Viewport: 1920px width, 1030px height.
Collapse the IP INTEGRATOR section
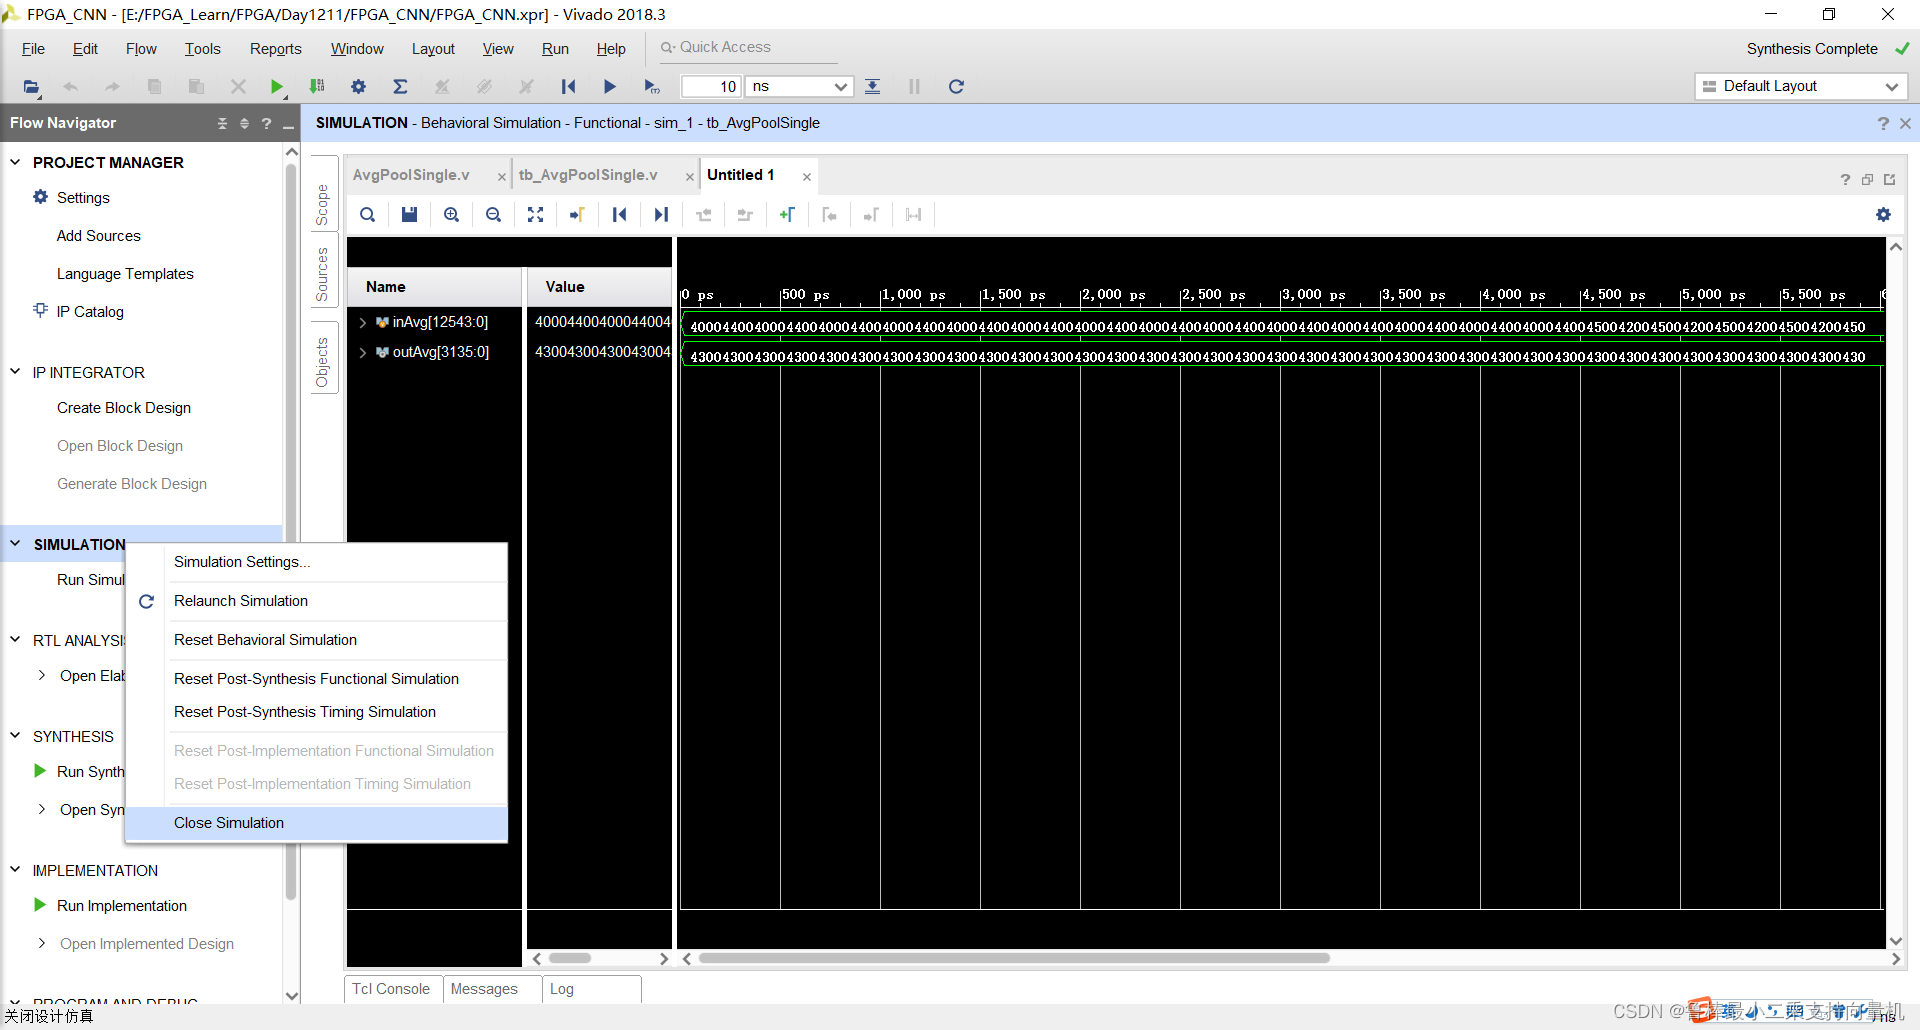[x=15, y=372]
